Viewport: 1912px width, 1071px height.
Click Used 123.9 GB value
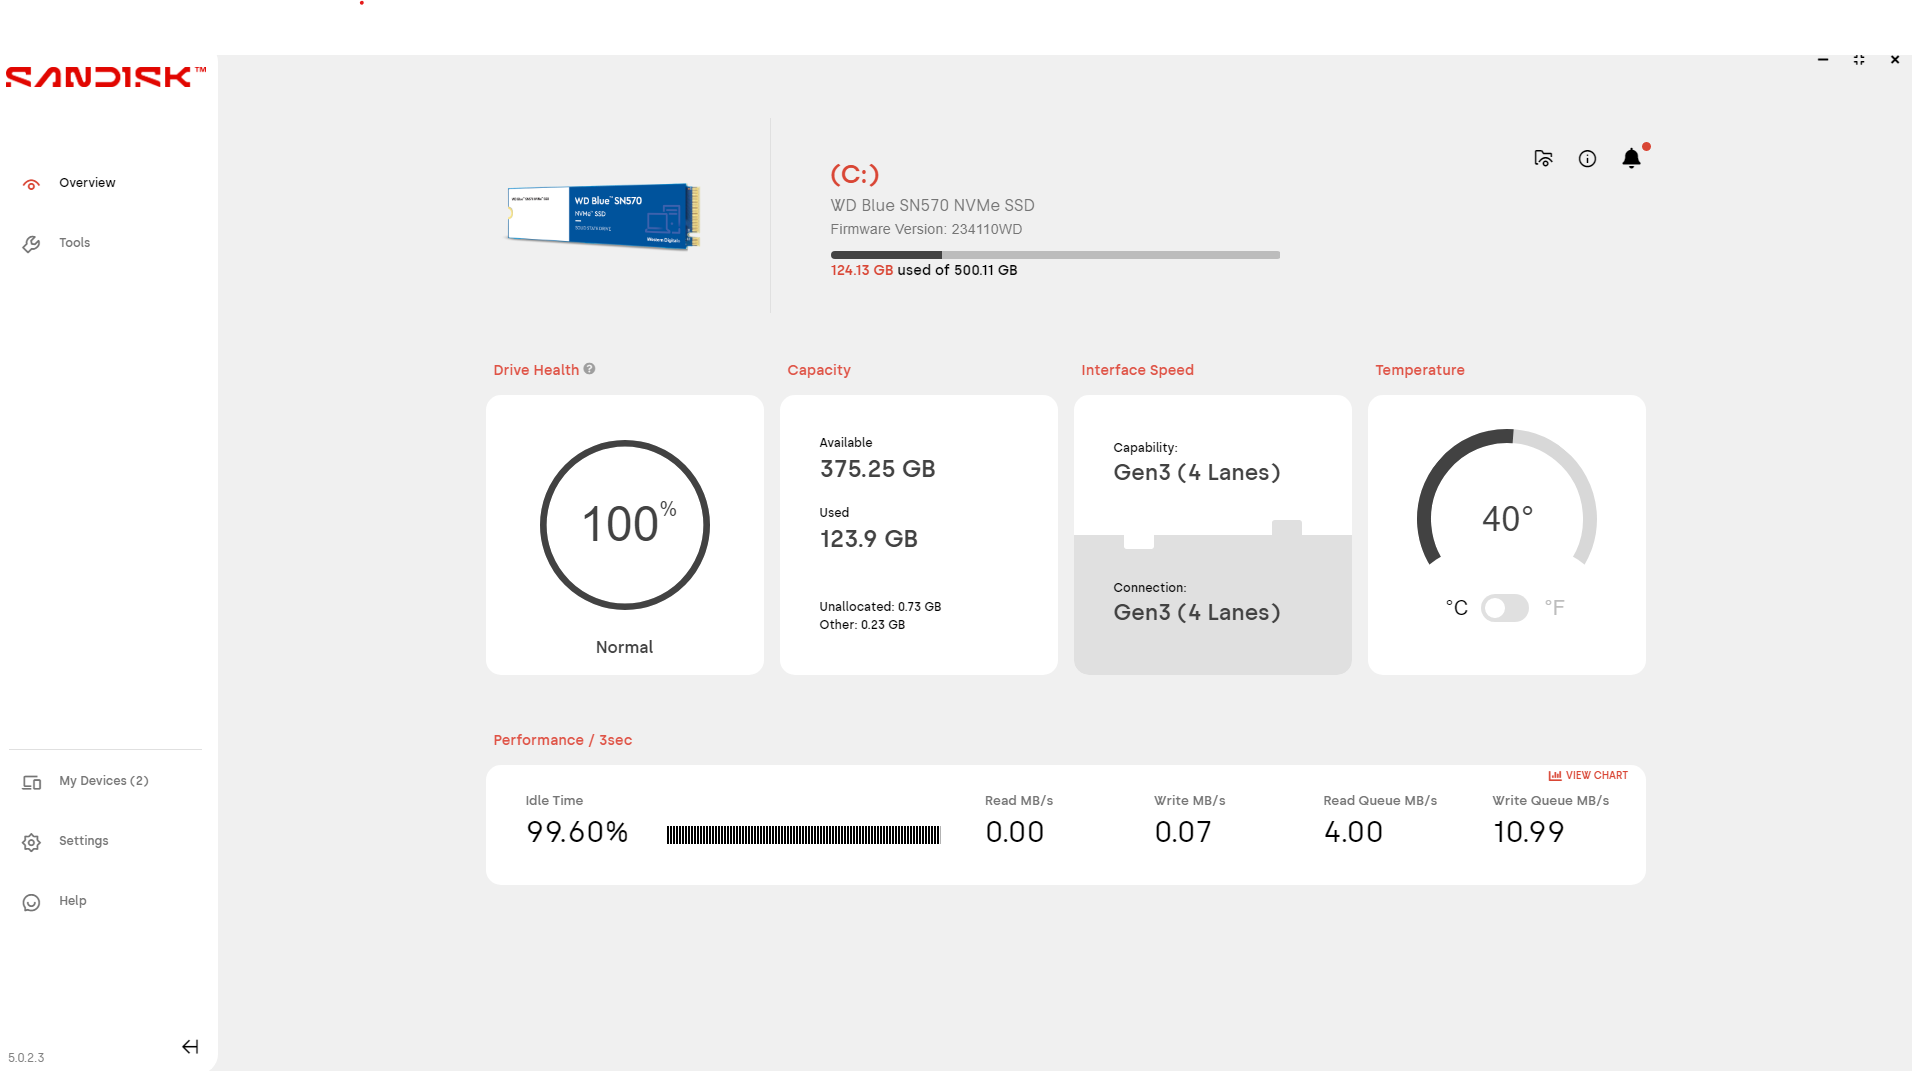pyautogui.click(x=868, y=539)
